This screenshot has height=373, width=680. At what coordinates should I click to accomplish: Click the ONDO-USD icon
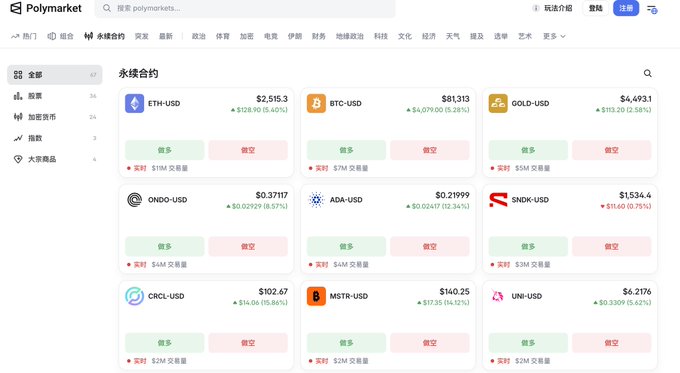[x=134, y=200]
